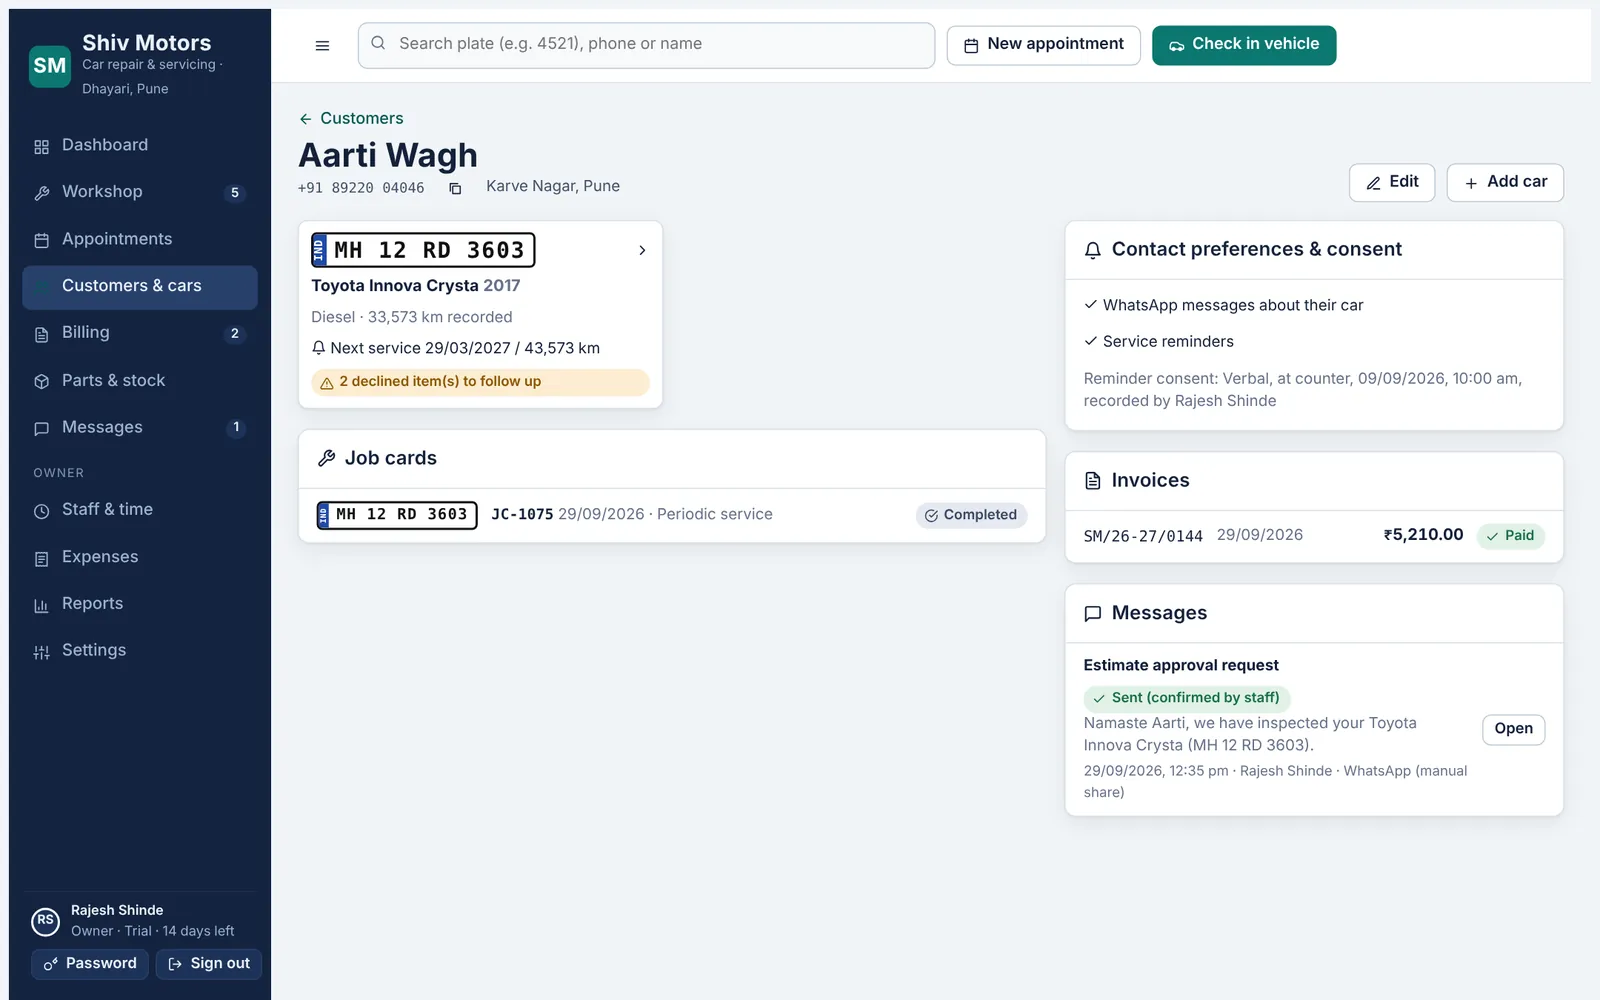Screen dimensions: 1600x1000
Task: Open Settings from the sidebar
Action: pyautogui.click(x=140, y=651)
